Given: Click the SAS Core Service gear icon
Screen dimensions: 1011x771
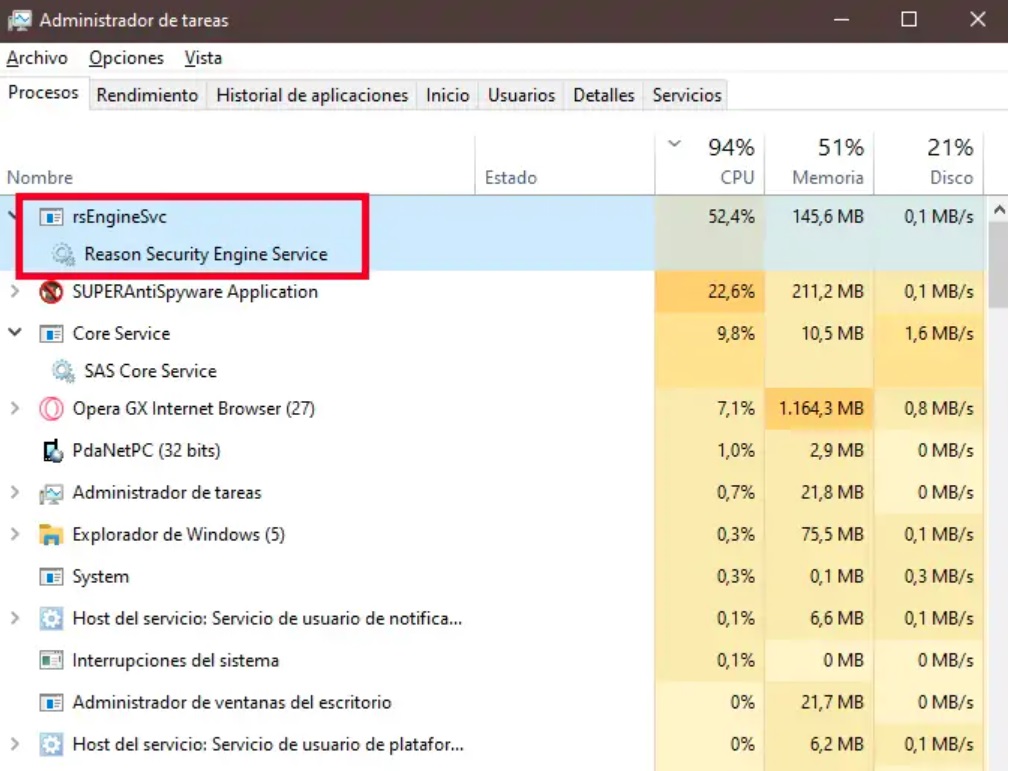Looking at the screenshot, I should pyautogui.click(x=63, y=371).
